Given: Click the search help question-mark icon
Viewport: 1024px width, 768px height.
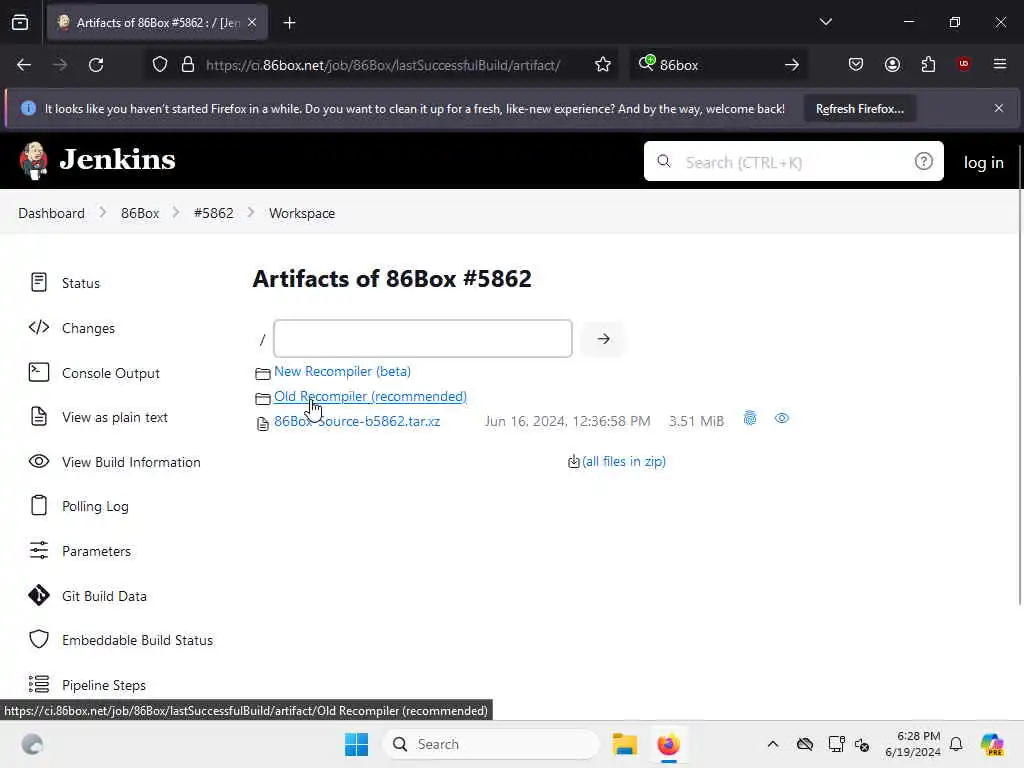Looking at the screenshot, I should pos(923,161).
